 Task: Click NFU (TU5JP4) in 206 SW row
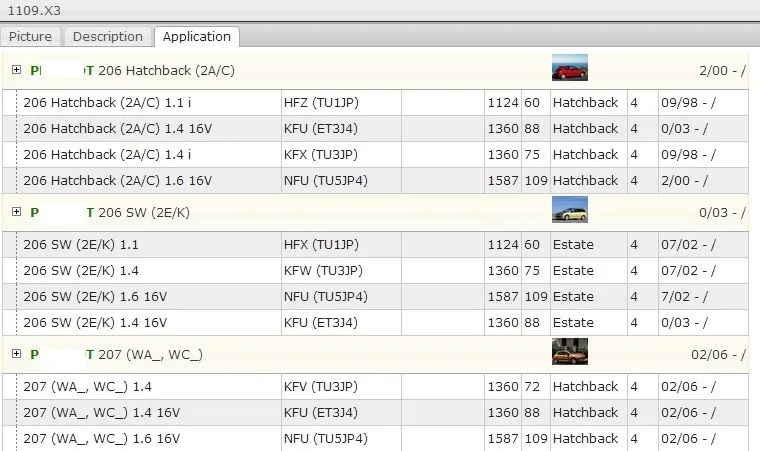326,297
